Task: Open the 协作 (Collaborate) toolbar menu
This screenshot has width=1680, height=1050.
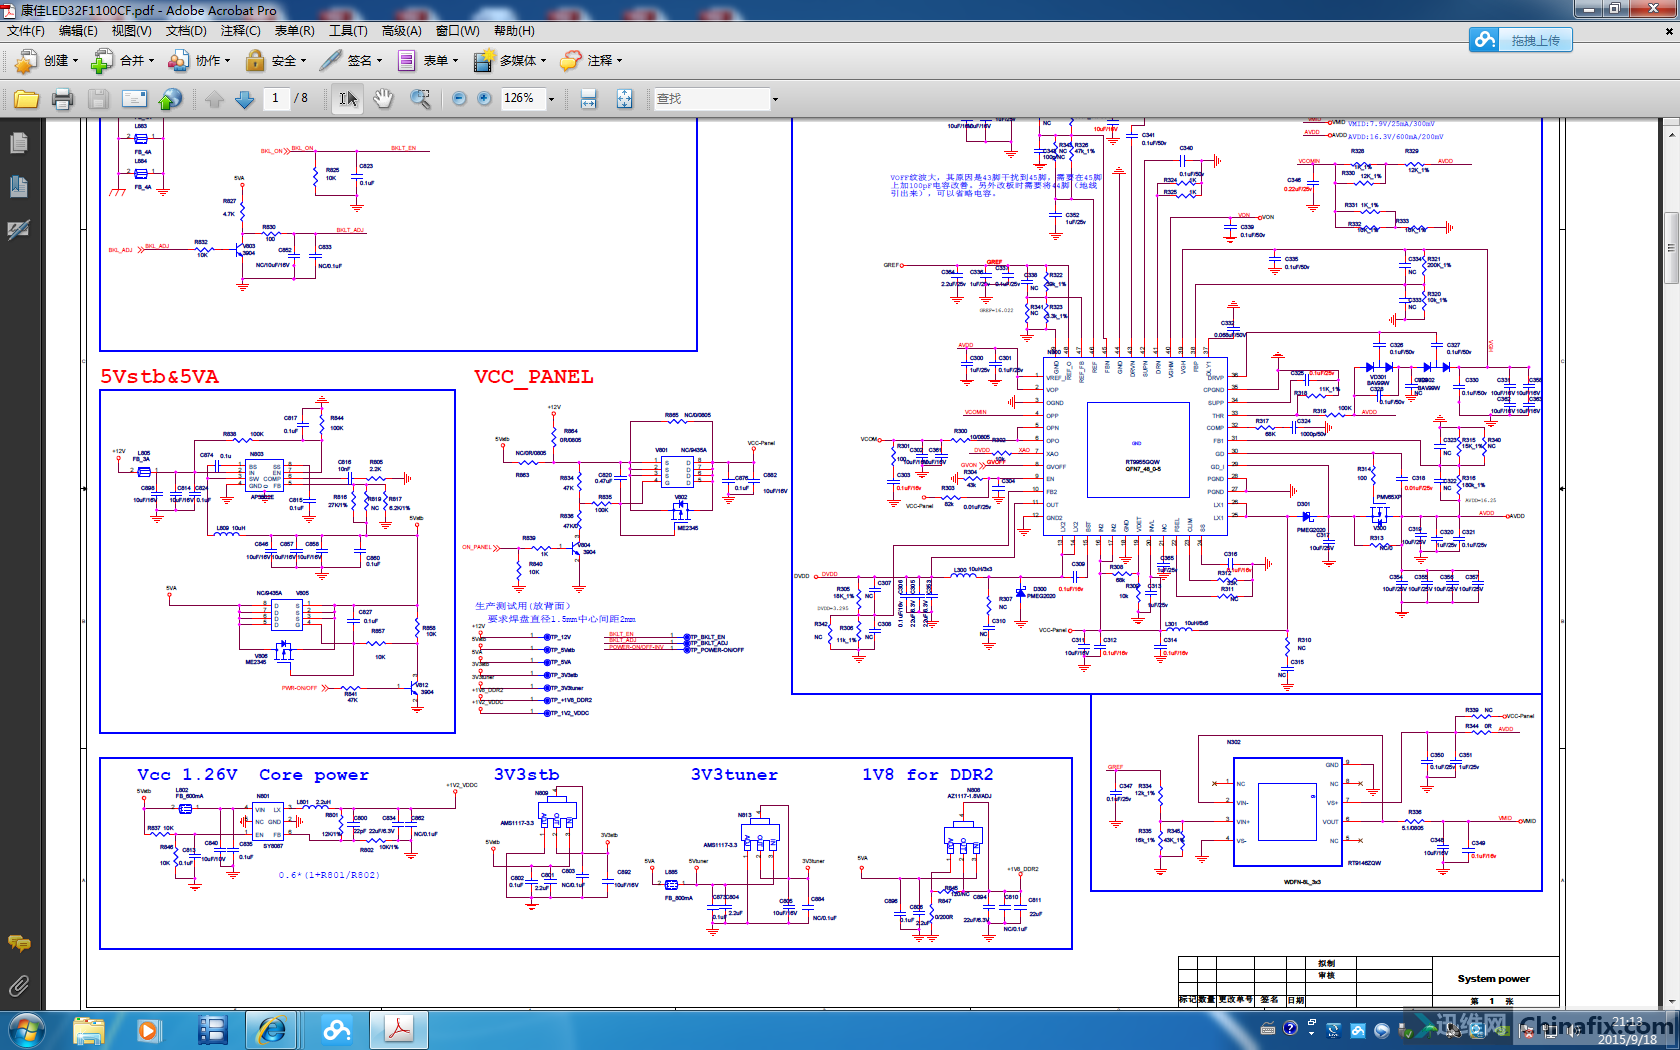Action: pyautogui.click(x=198, y=61)
